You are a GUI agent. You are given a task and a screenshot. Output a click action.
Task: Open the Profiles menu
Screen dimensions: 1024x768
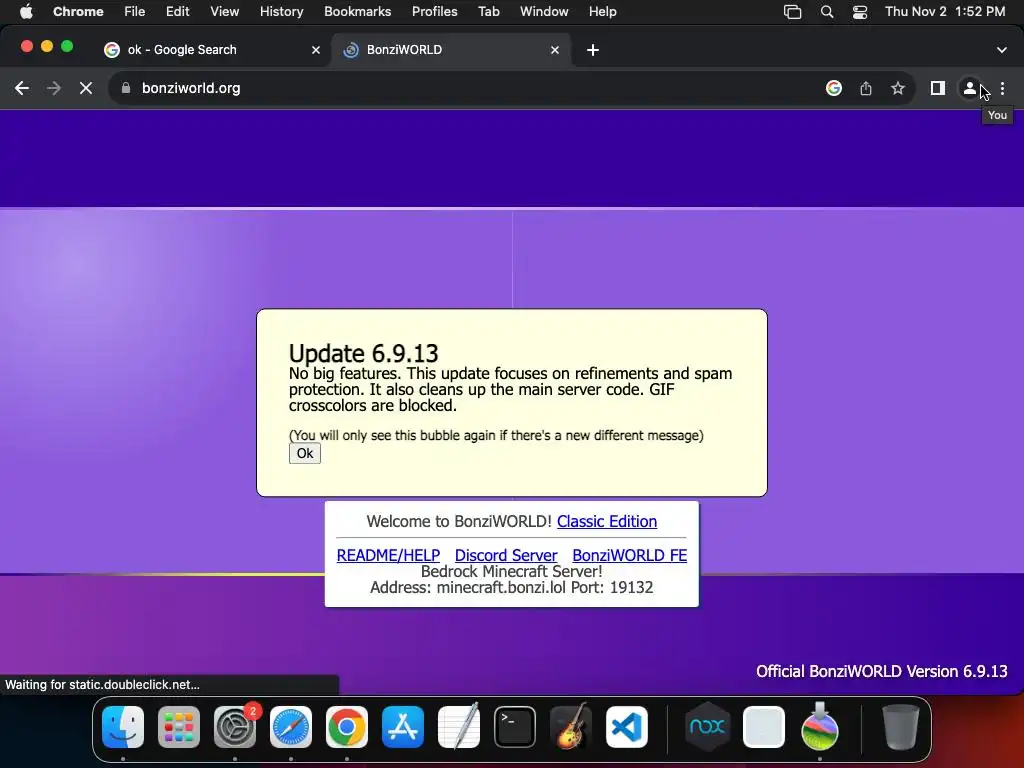tap(434, 12)
